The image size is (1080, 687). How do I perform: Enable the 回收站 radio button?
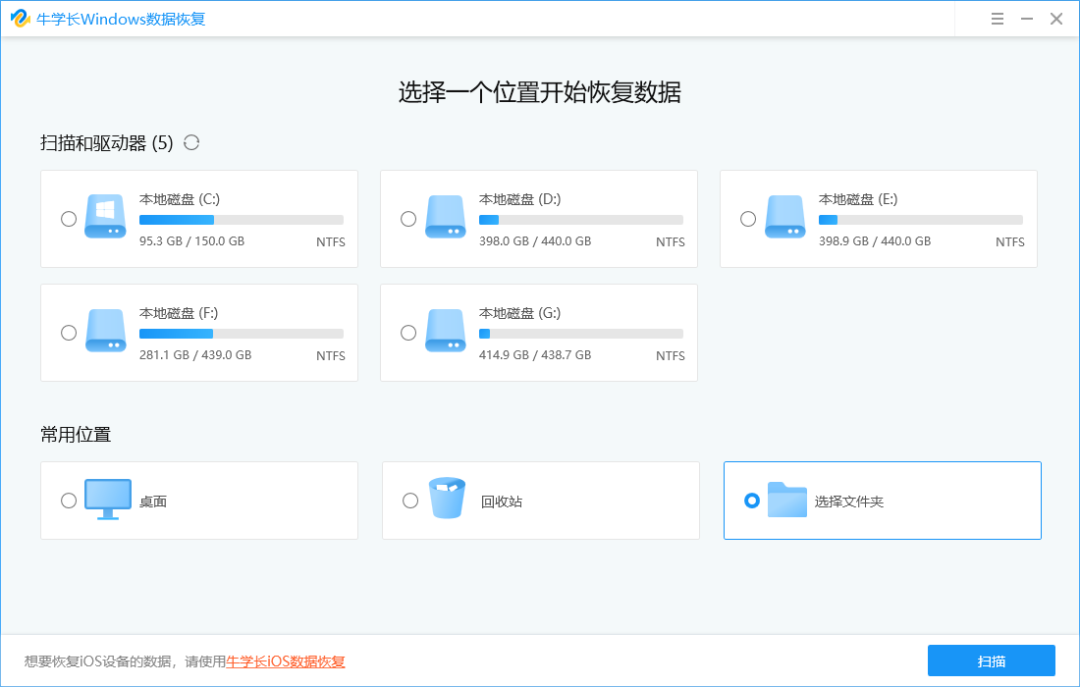[x=409, y=500]
